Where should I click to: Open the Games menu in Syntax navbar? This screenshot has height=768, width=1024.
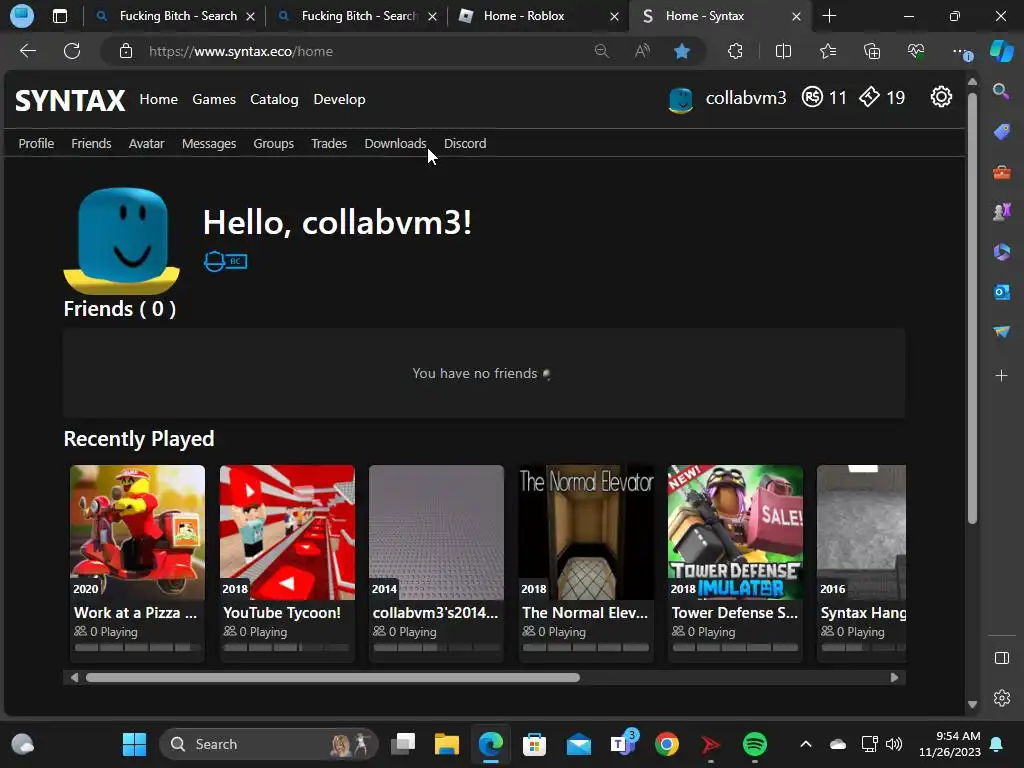coord(214,99)
